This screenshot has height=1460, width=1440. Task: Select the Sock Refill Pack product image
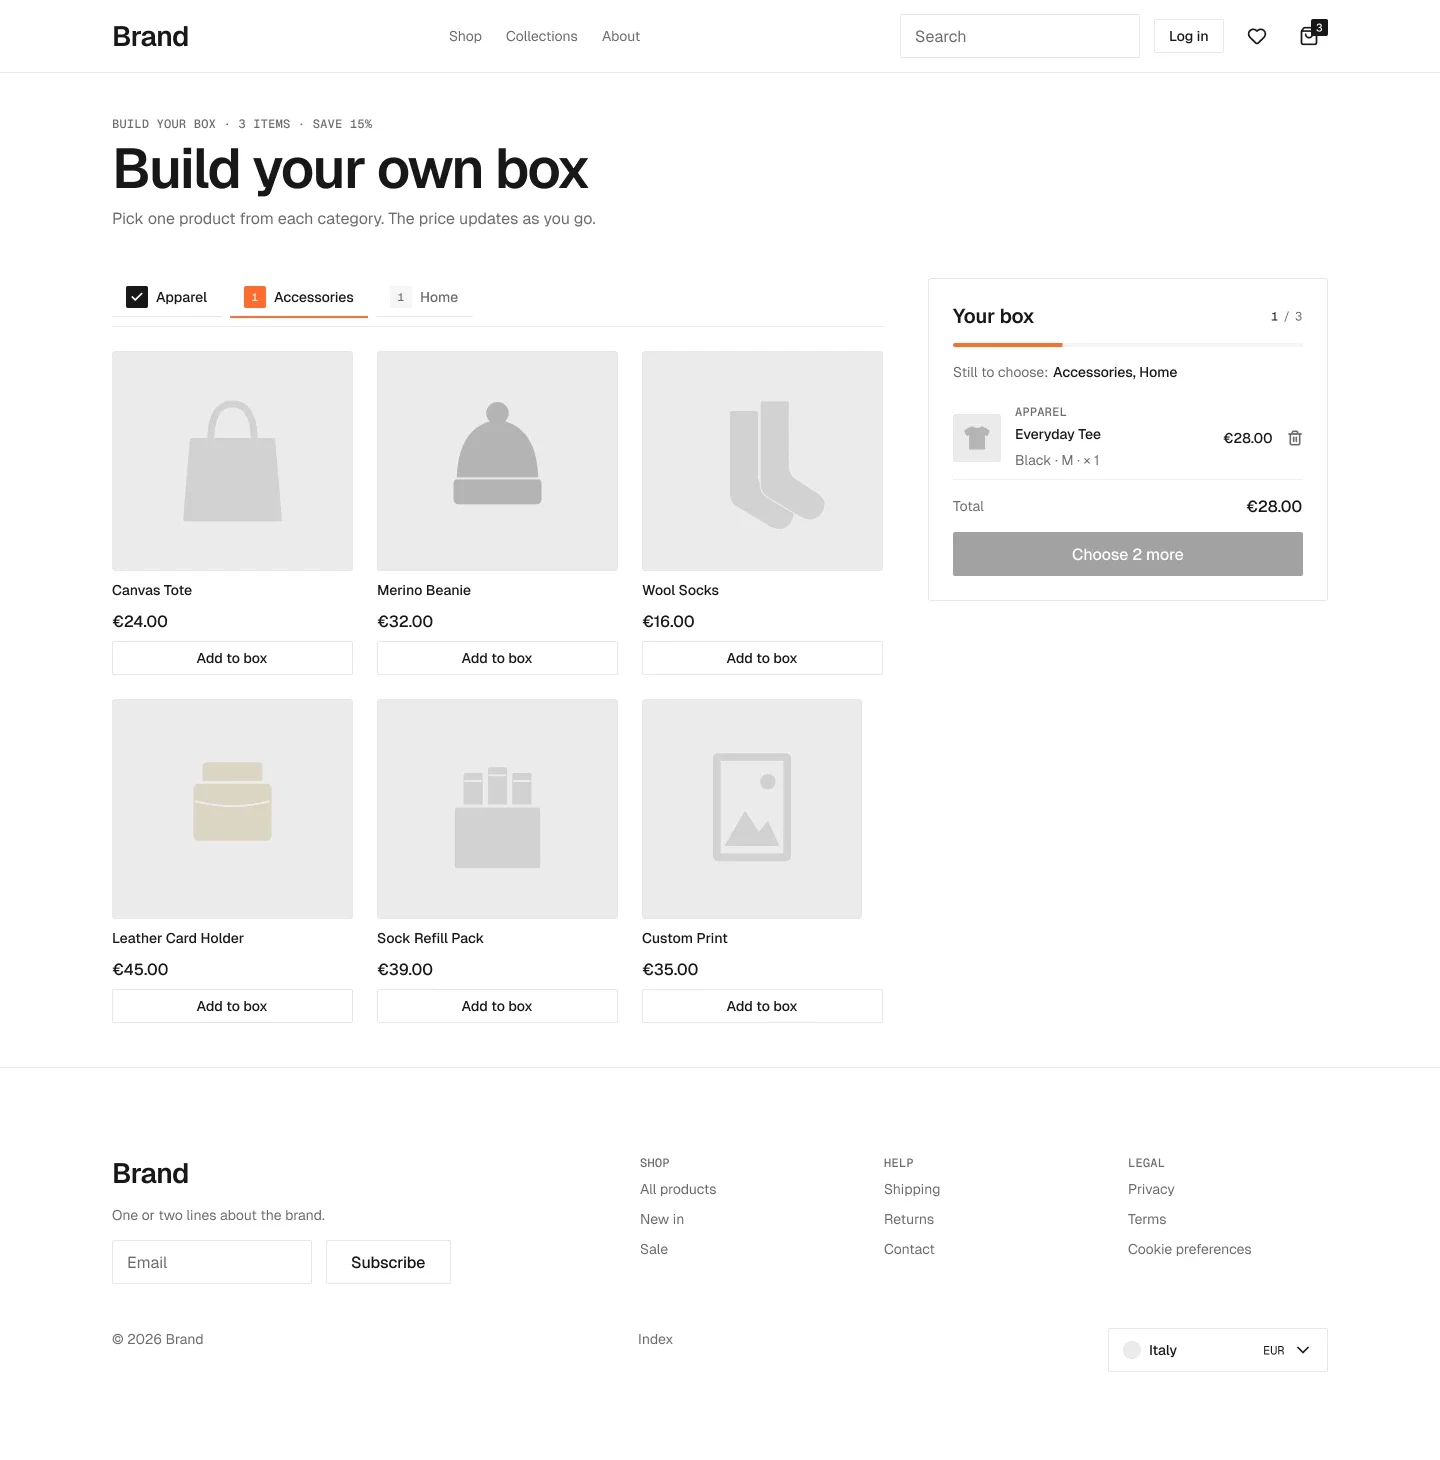click(497, 809)
